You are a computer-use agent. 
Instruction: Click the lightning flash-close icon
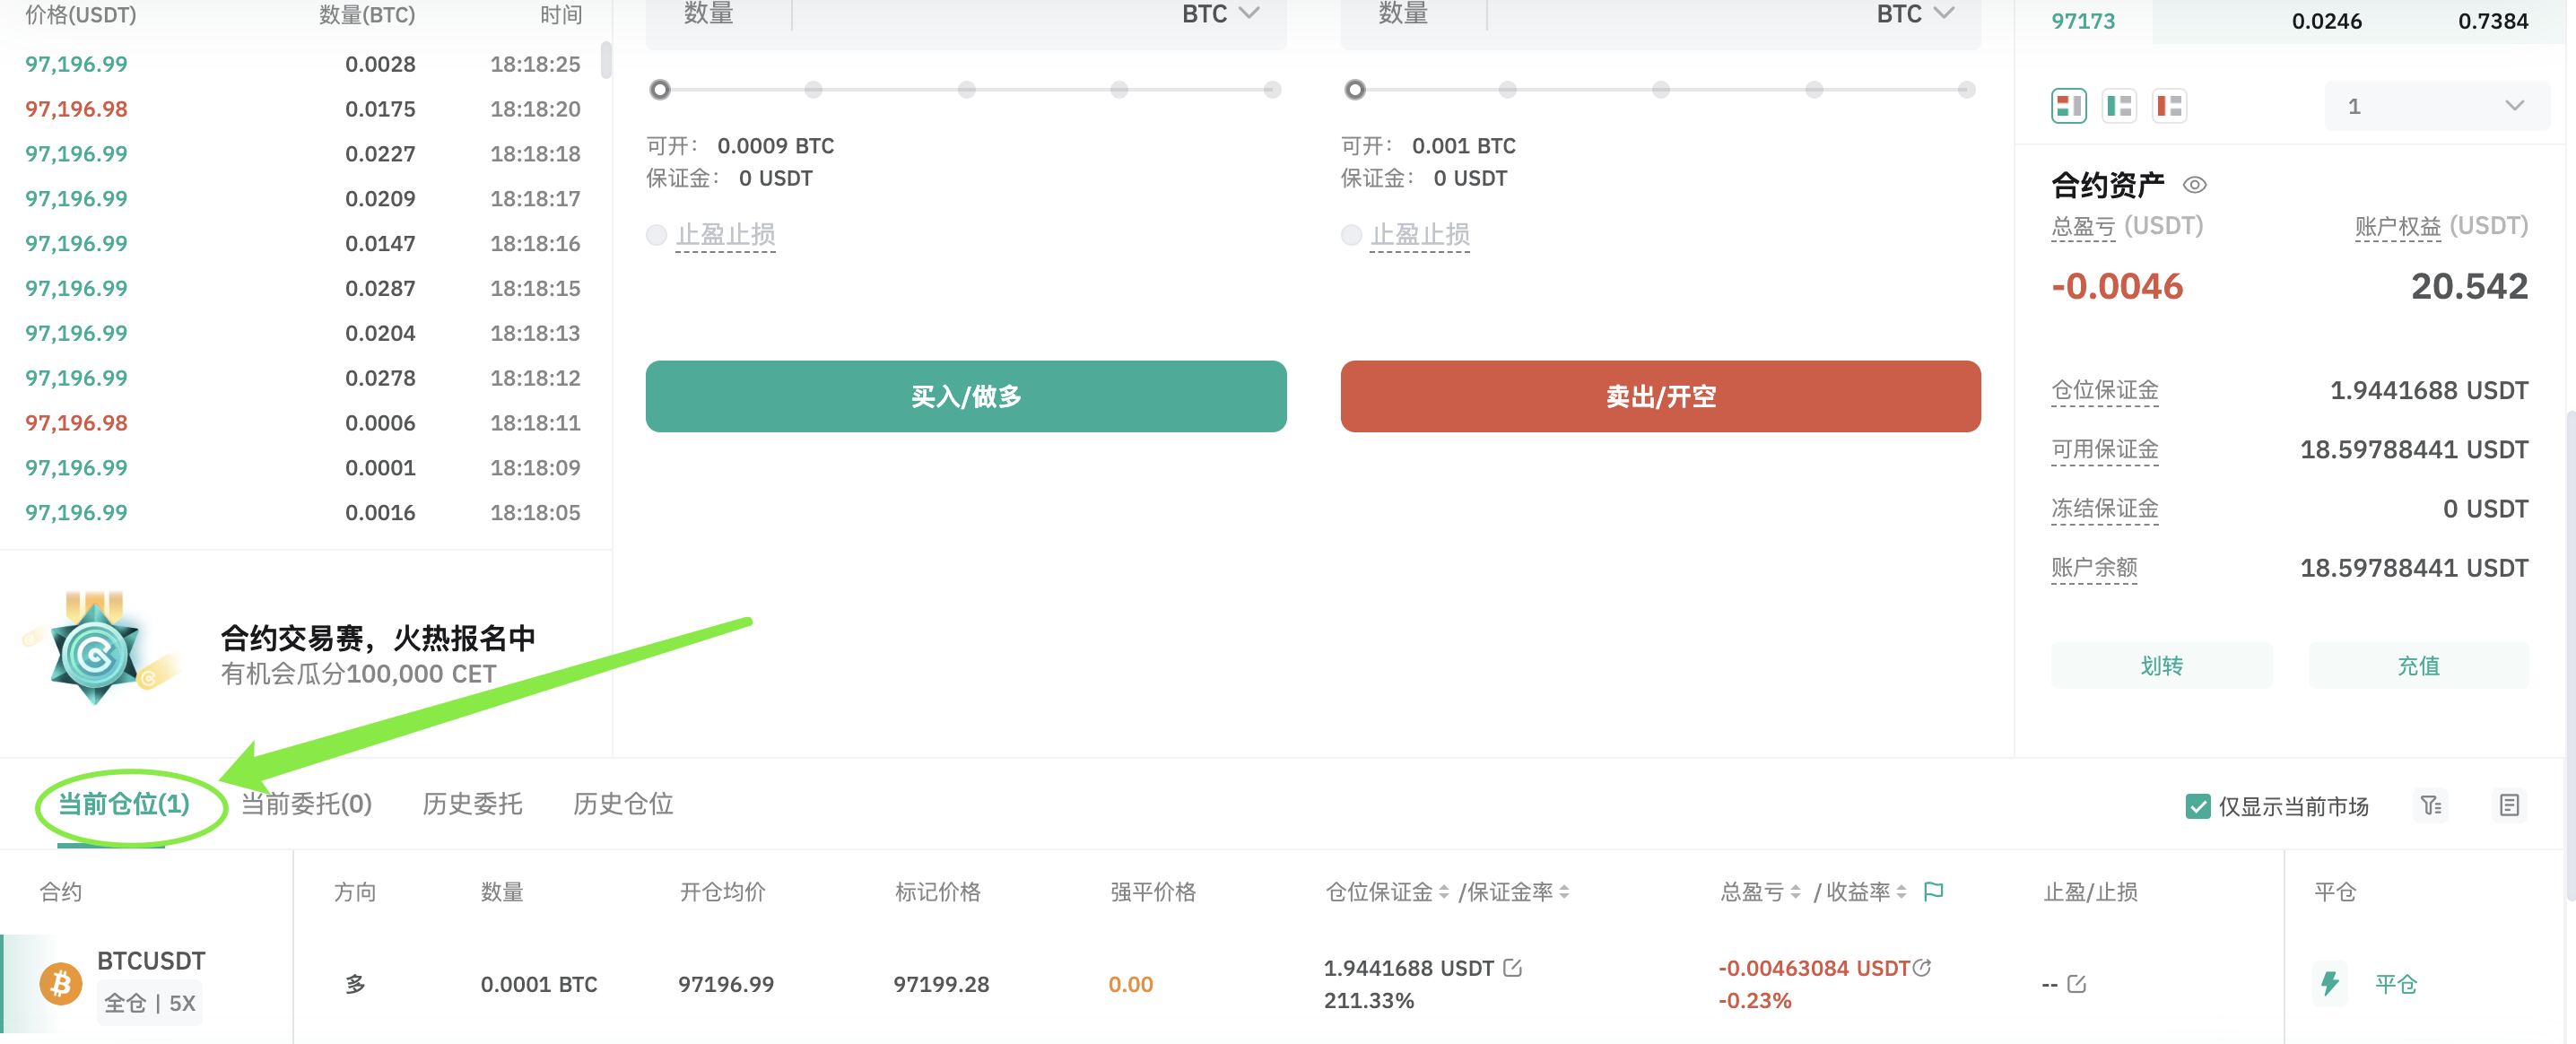(x=2330, y=984)
